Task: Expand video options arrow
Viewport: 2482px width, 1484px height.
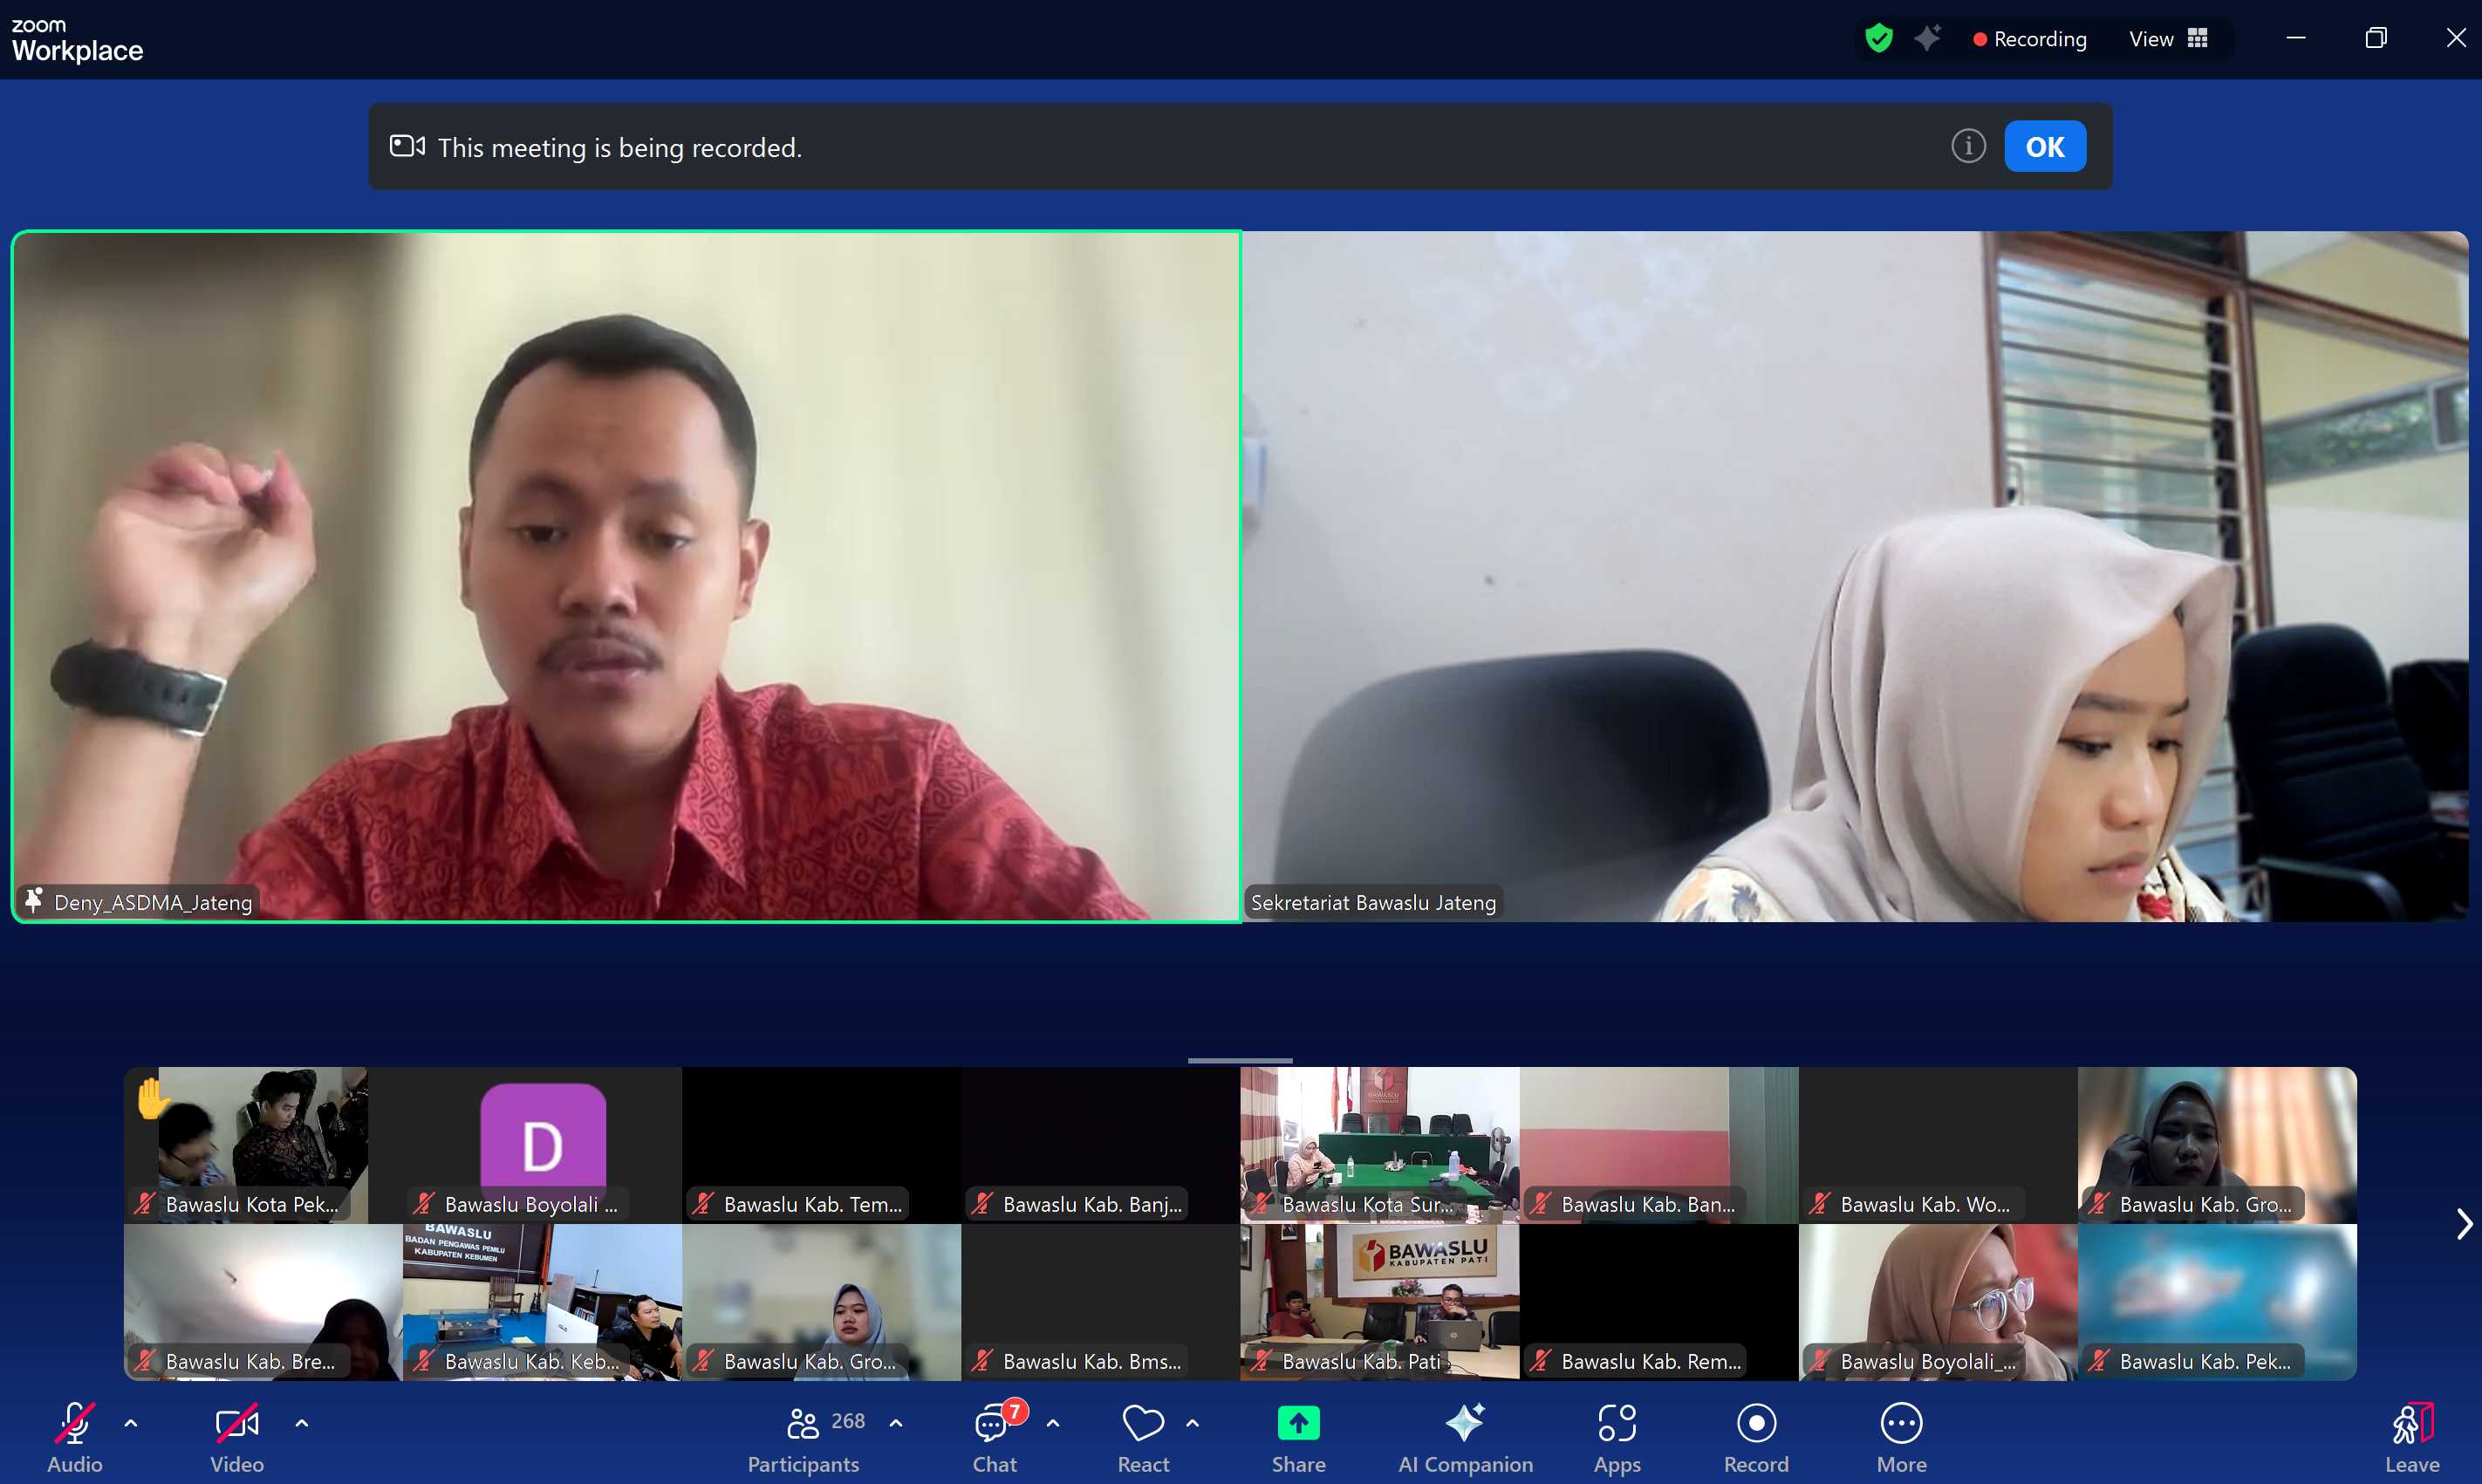Action: pyautogui.click(x=302, y=1423)
